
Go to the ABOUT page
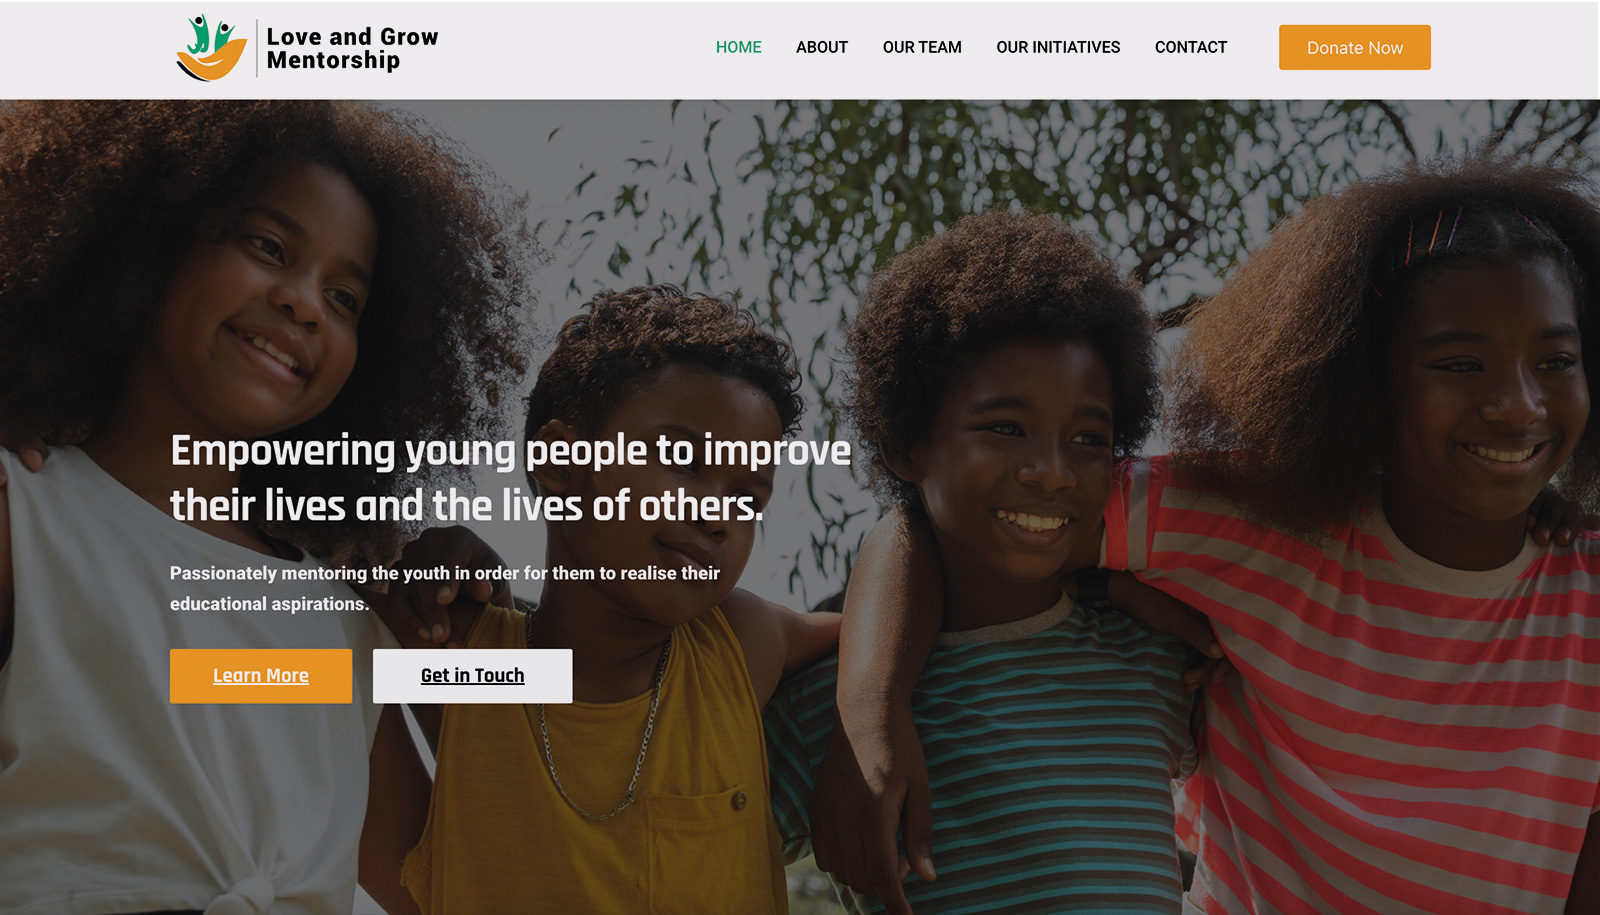(x=822, y=47)
